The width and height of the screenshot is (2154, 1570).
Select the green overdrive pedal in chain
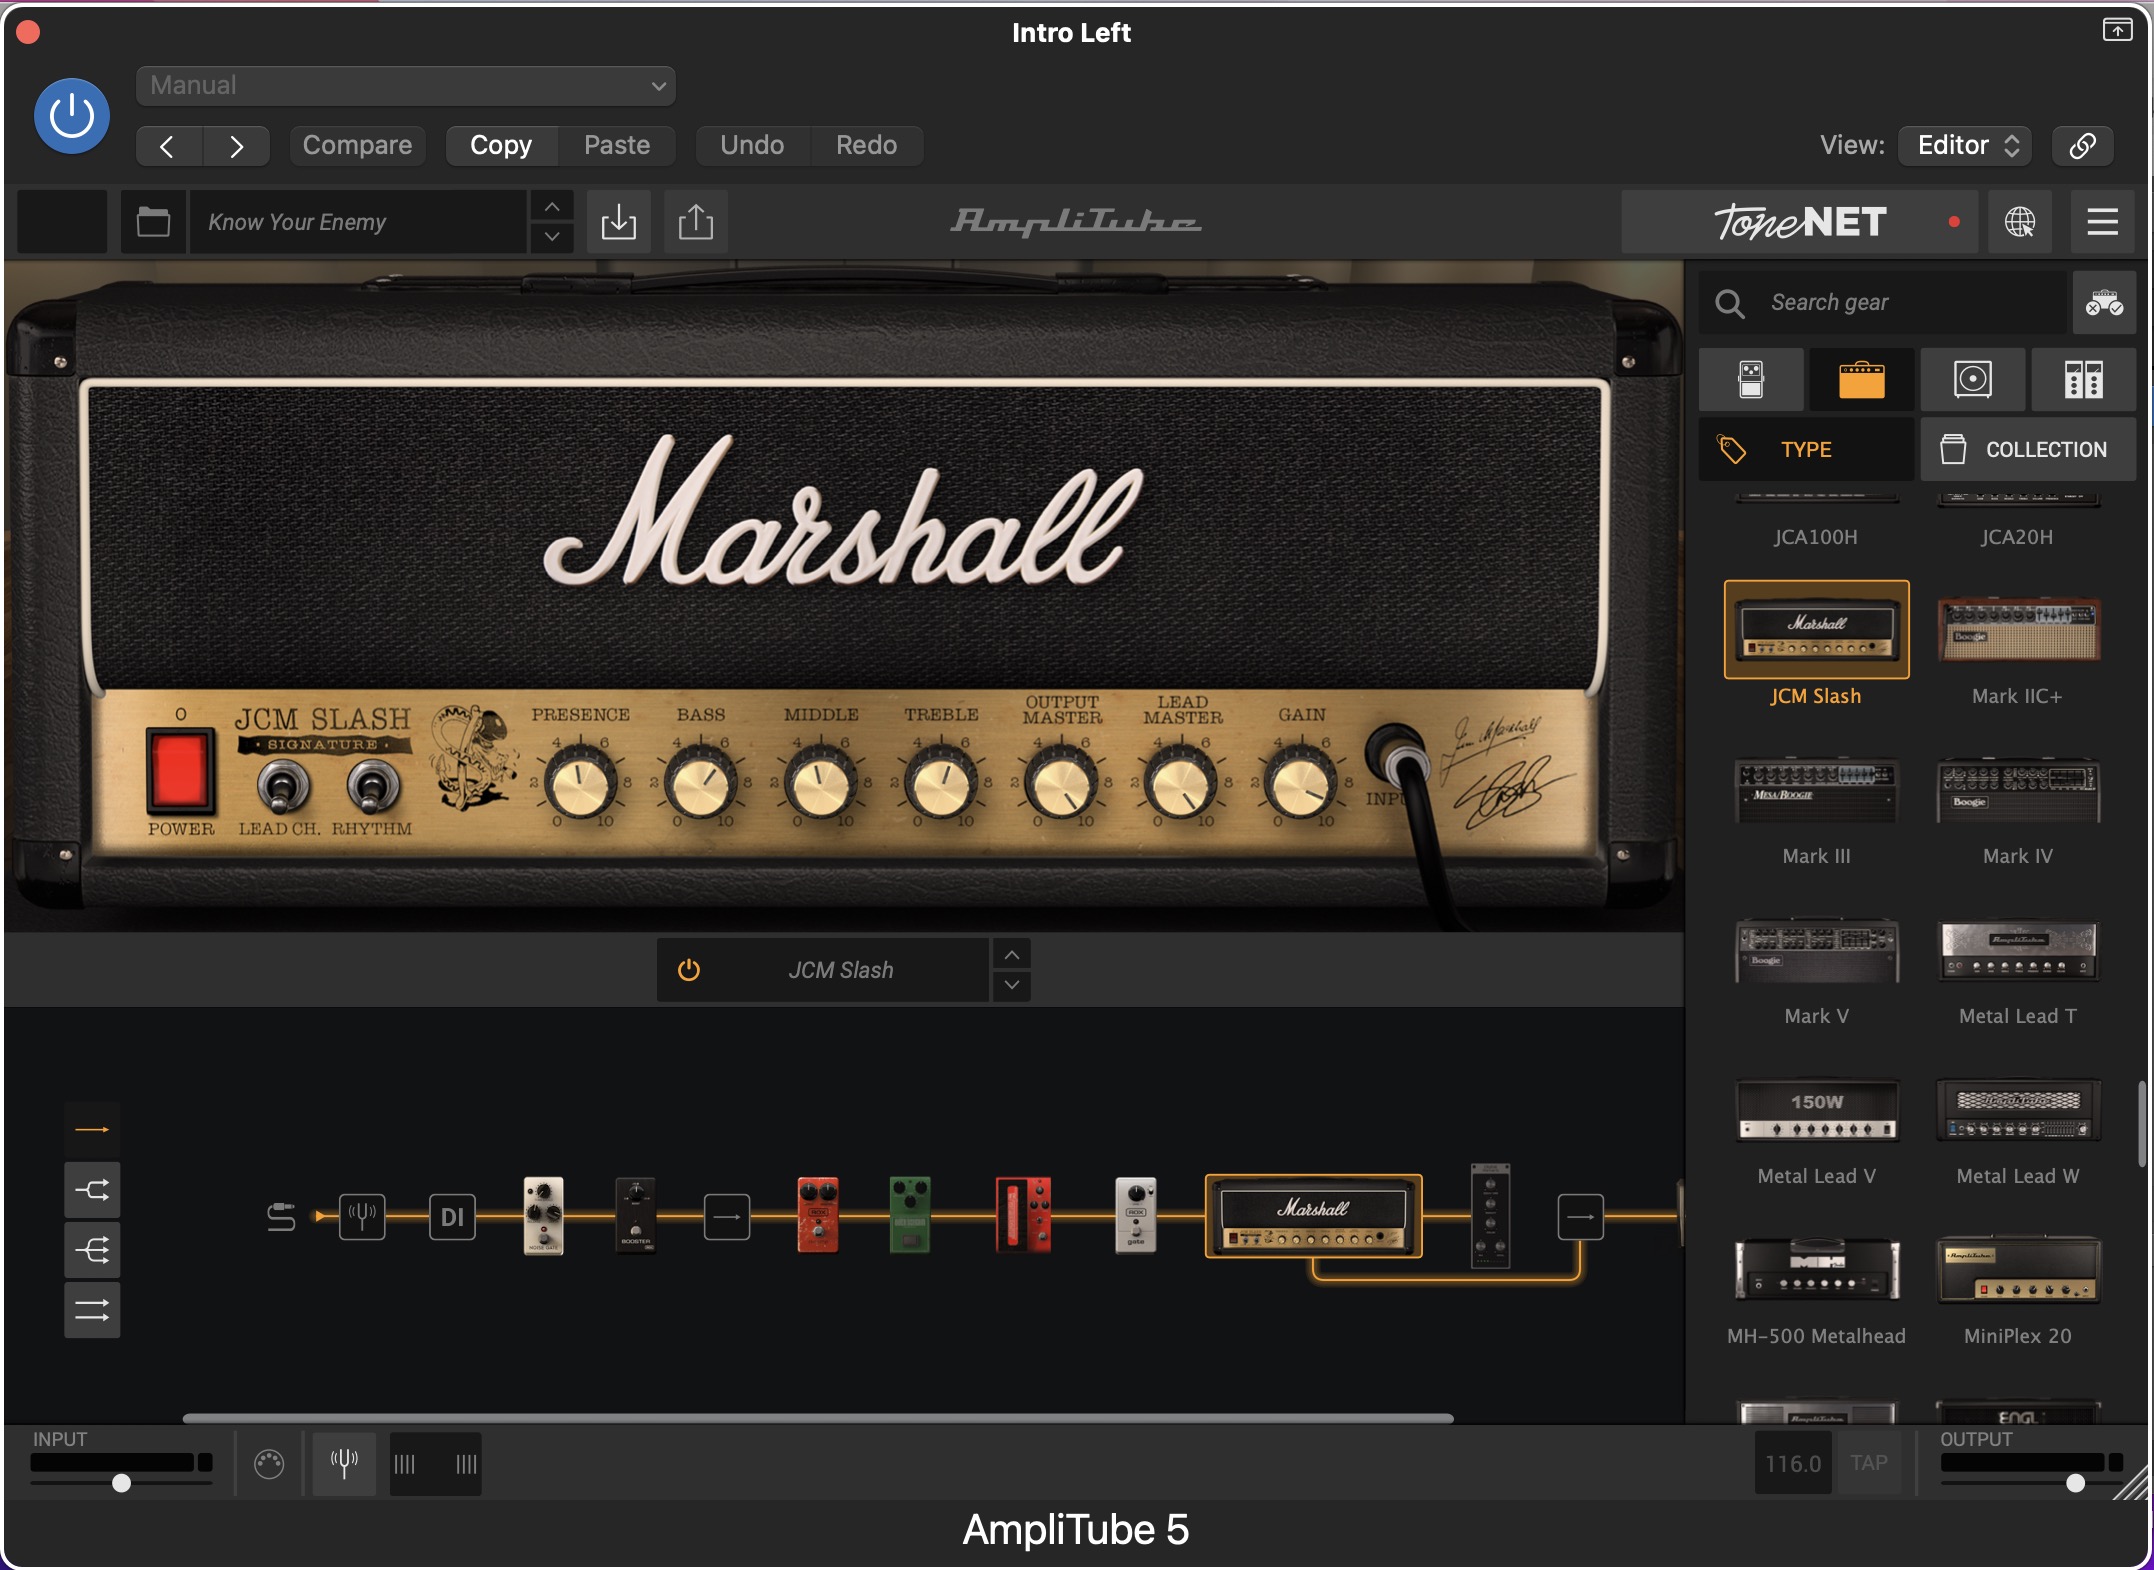click(910, 1216)
